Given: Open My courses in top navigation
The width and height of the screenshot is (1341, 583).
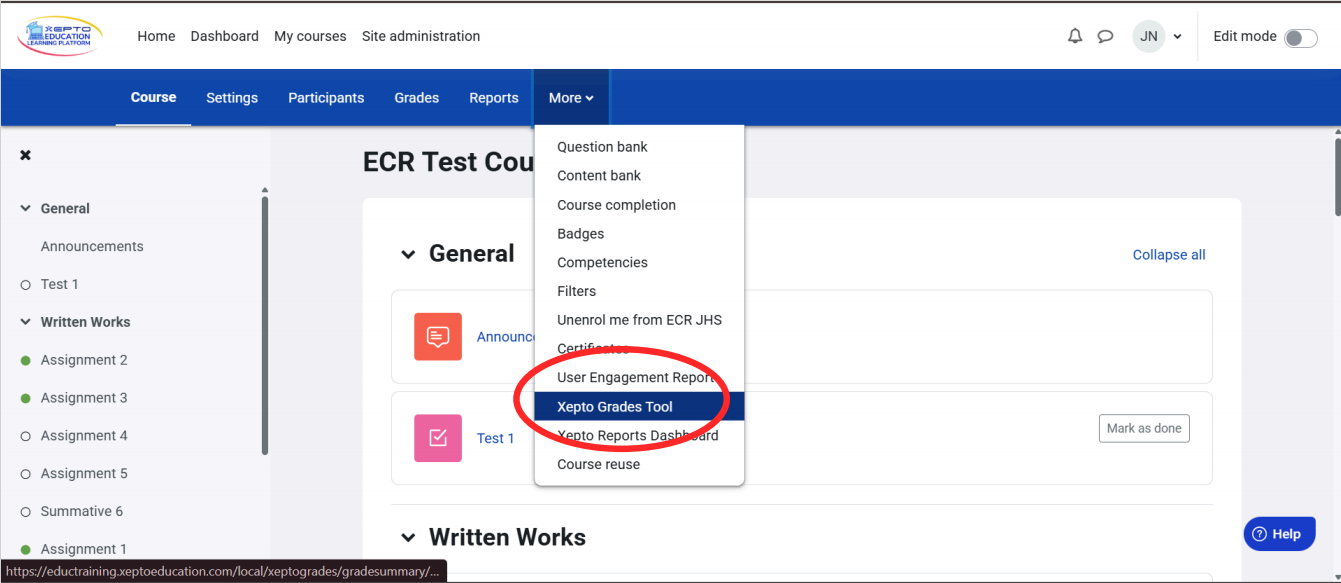Looking at the screenshot, I should click(310, 36).
